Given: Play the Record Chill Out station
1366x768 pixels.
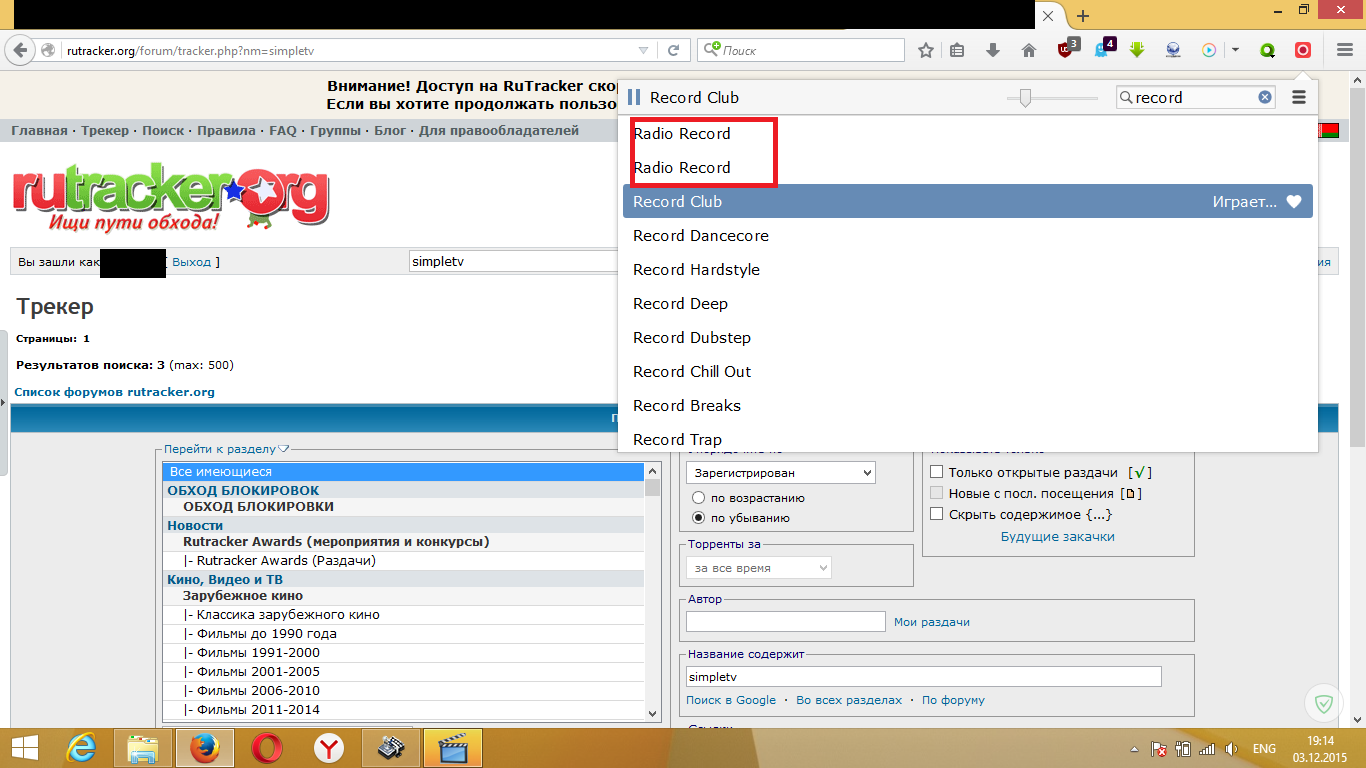Looking at the screenshot, I should coord(967,372).
